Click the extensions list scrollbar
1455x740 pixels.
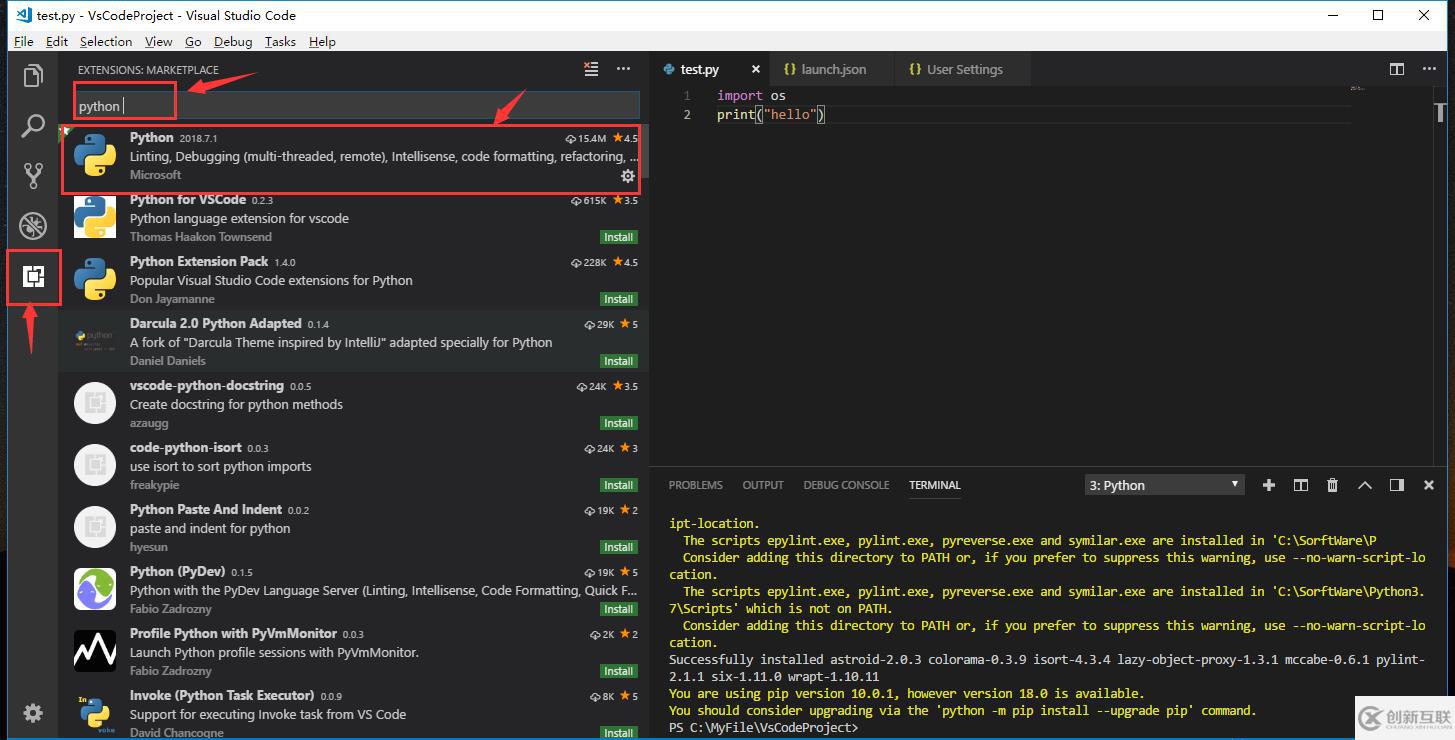pyautogui.click(x=644, y=150)
